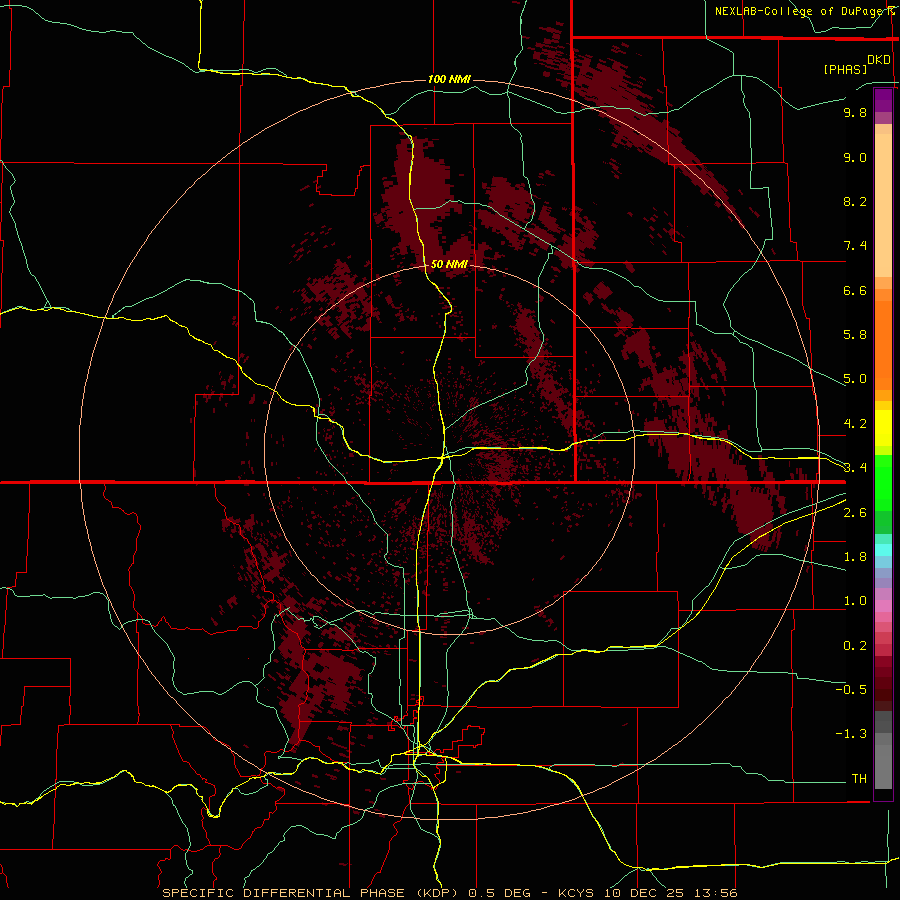Click the 9.8 value on the scale
The image size is (900, 900).
click(x=855, y=112)
